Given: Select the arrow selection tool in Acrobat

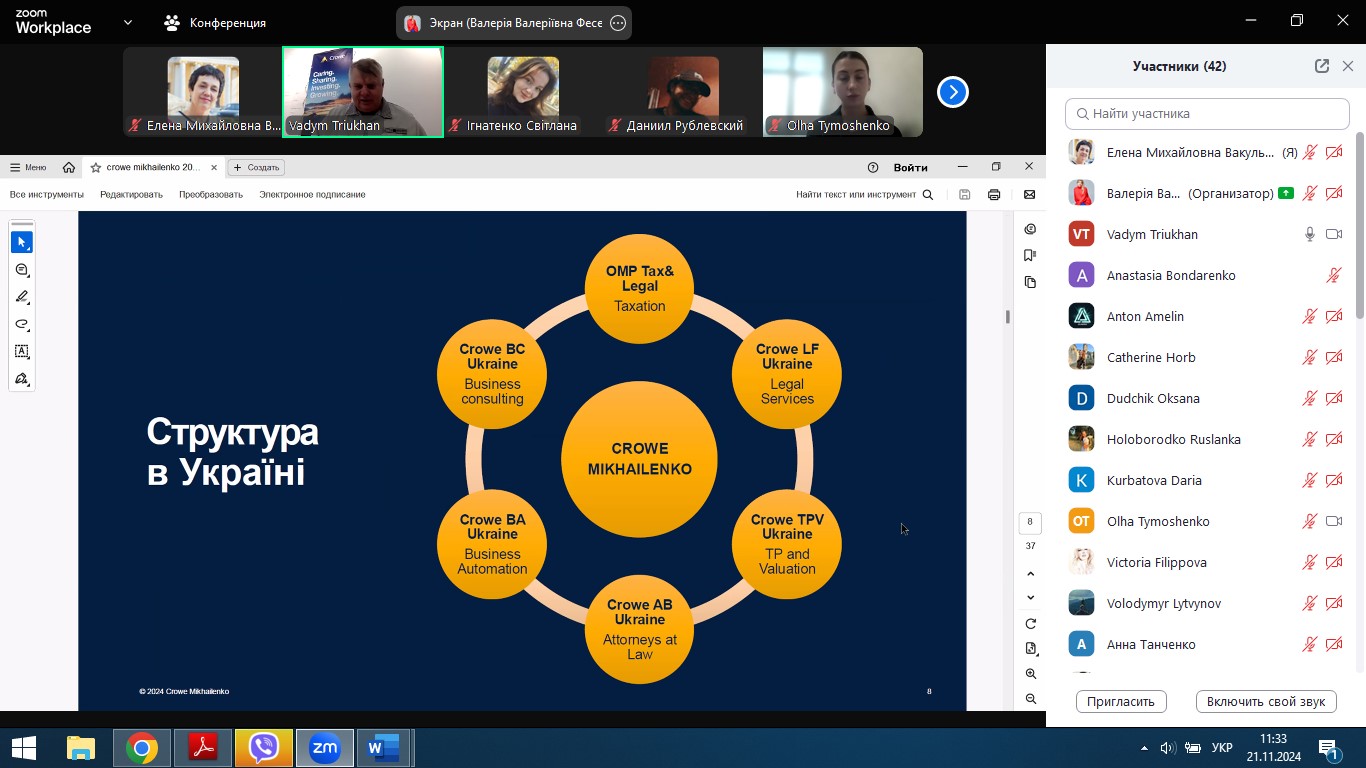Looking at the screenshot, I should [22, 242].
